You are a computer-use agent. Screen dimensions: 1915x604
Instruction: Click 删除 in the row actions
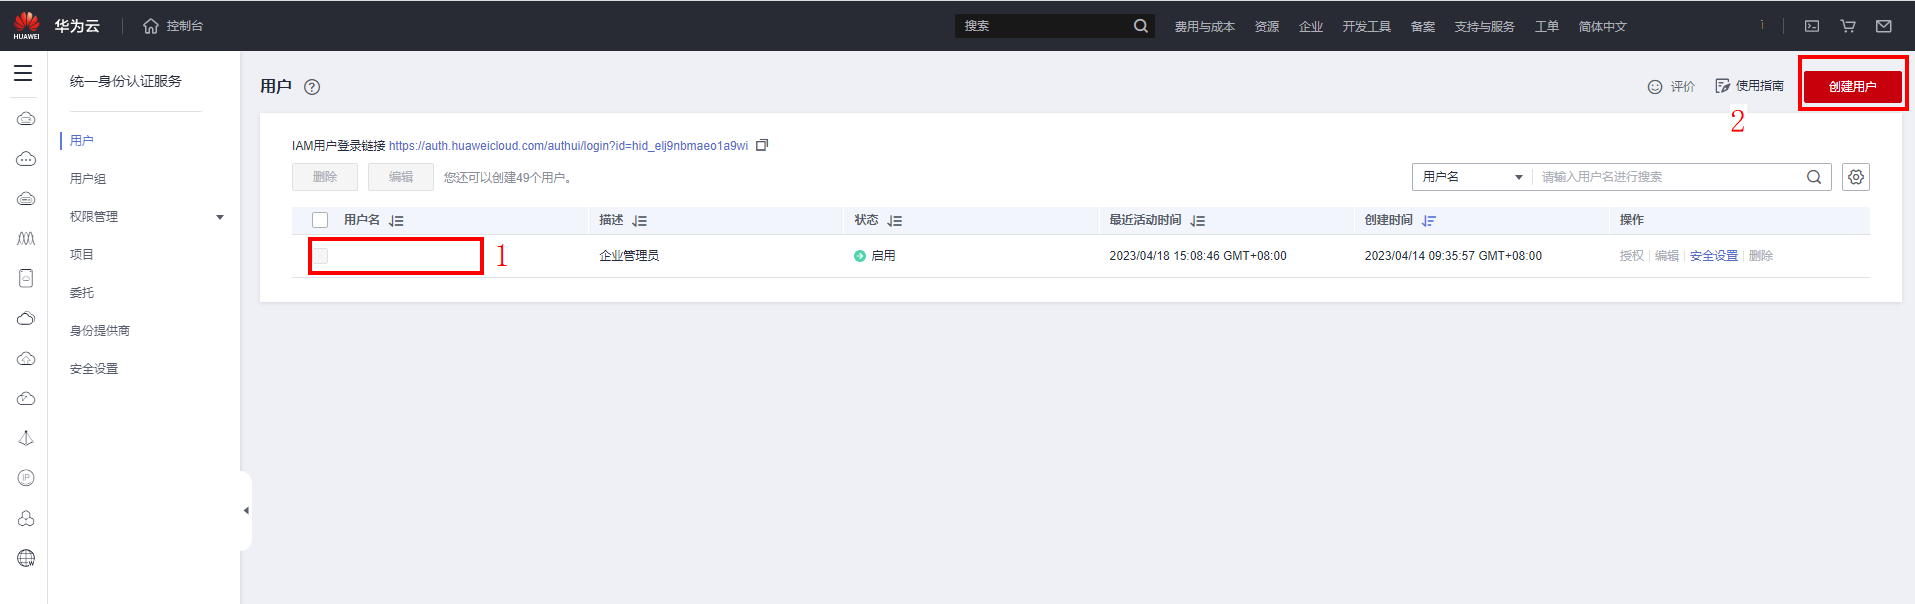[x=1761, y=256]
